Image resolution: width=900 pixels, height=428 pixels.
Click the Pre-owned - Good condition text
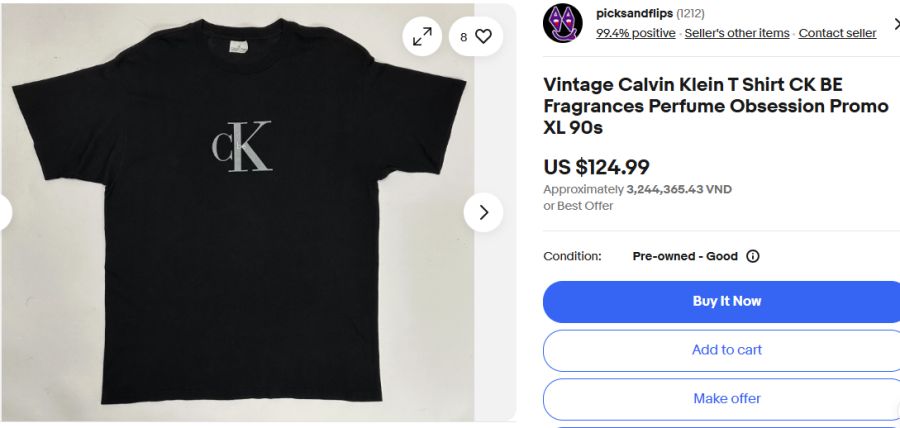coord(685,256)
